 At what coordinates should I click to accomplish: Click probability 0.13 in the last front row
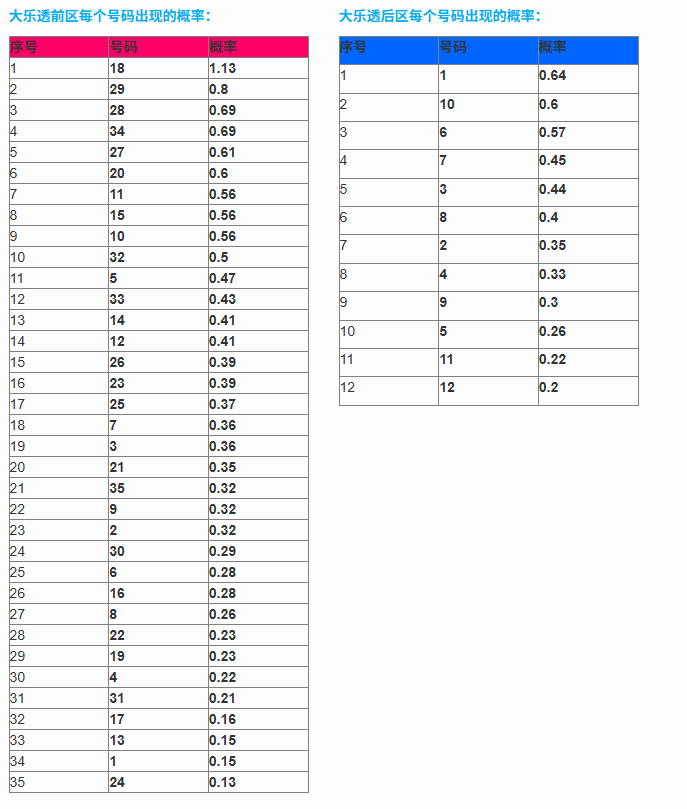pyautogui.click(x=258, y=782)
